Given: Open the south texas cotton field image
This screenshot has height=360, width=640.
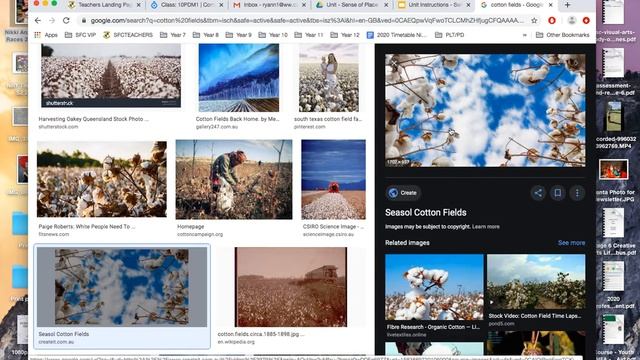Looking at the screenshot, I should [329, 78].
